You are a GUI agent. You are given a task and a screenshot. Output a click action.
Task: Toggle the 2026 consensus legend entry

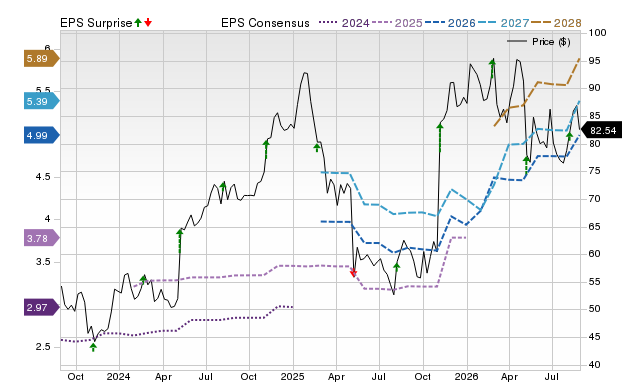tap(450, 23)
